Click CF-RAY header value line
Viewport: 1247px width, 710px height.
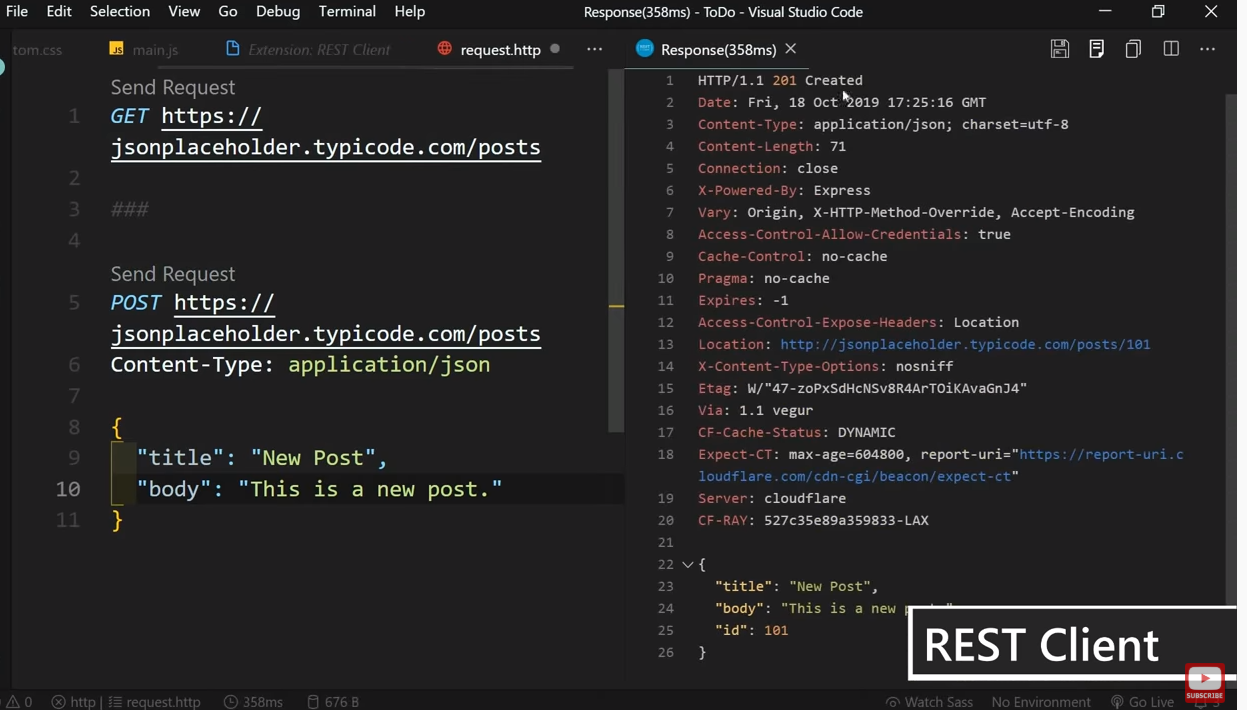[813, 520]
